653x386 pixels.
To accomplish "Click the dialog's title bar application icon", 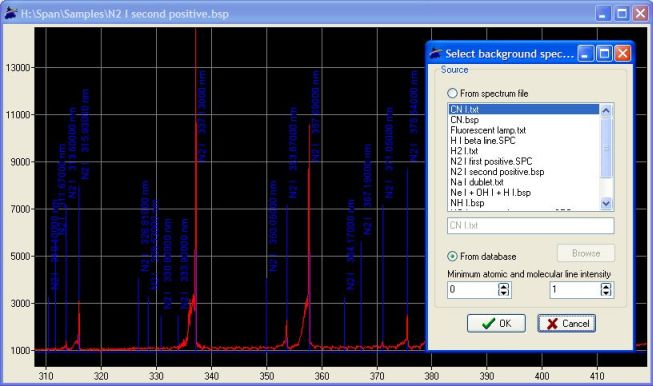I will [436, 54].
